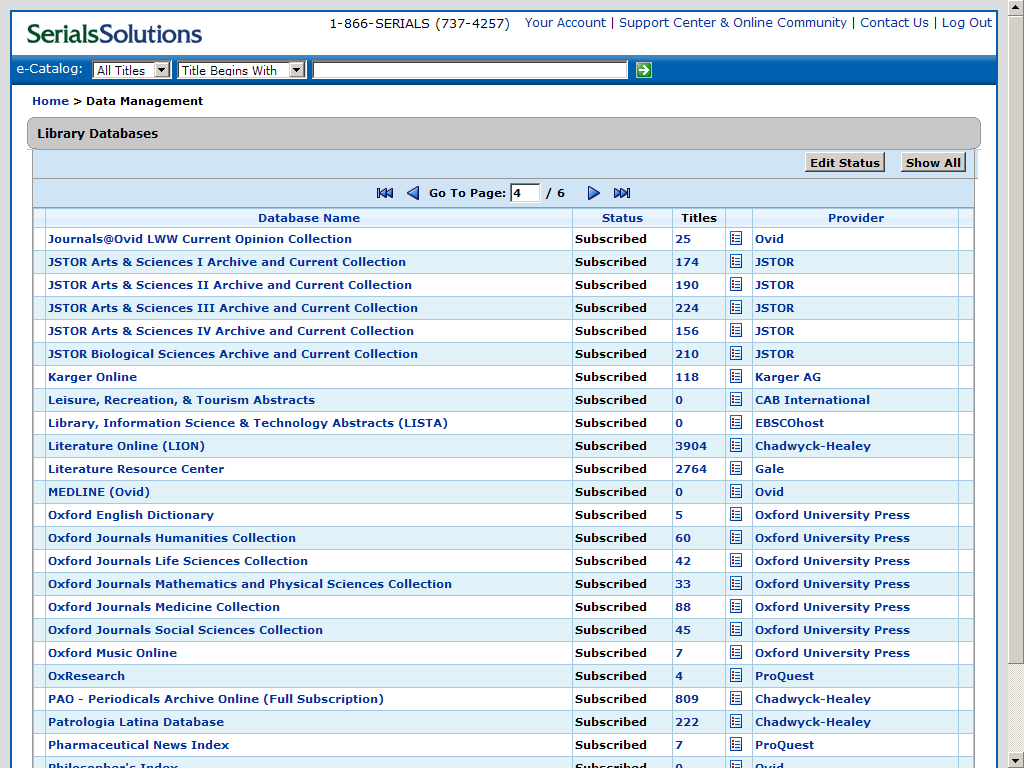Image resolution: width=1024 pixels, height=768 pixels.
Task: Sort by Provider column header
Action: point(856,218)
